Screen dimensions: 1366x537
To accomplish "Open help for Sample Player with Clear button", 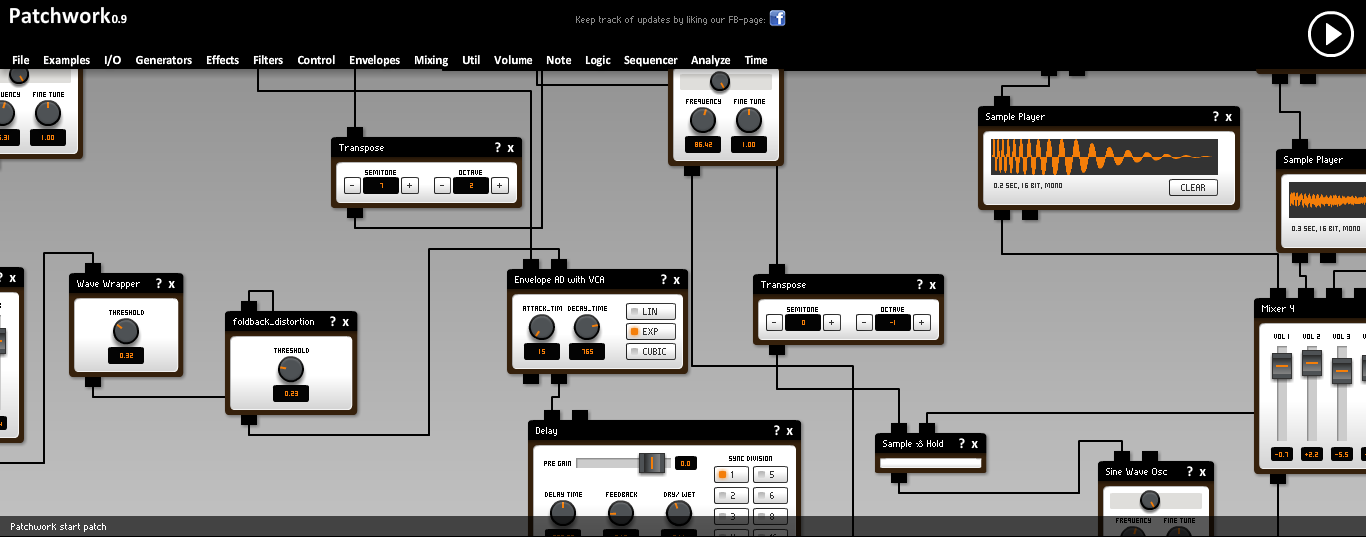I will pos(1216,117).
